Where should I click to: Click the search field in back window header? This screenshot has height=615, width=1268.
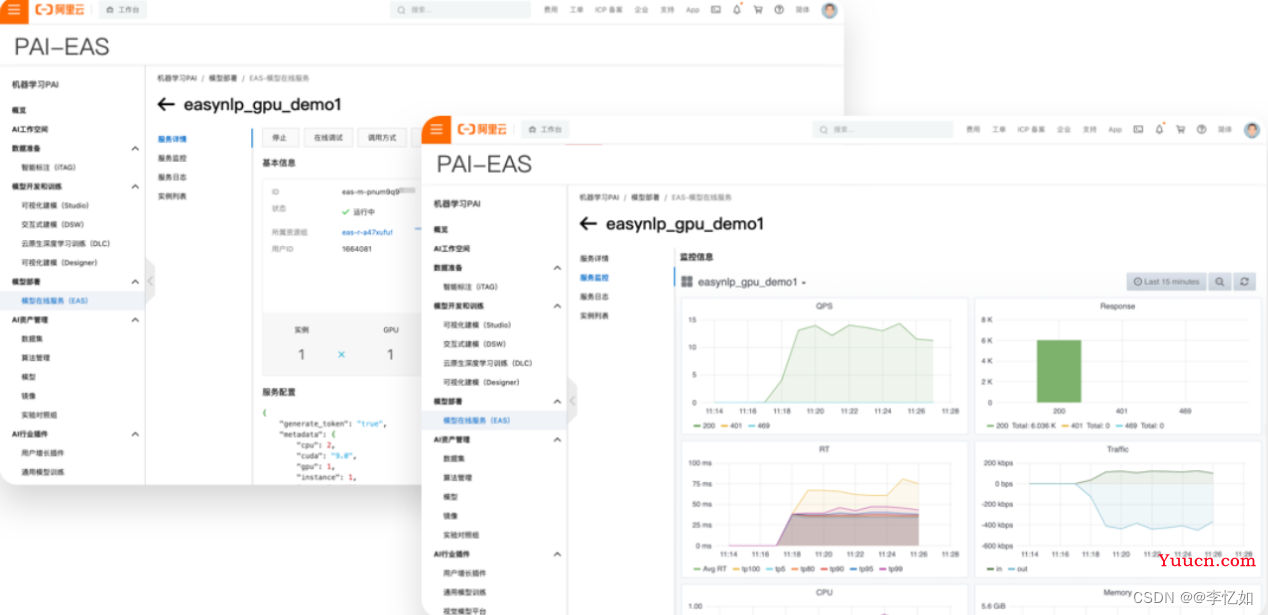[461, 9]
